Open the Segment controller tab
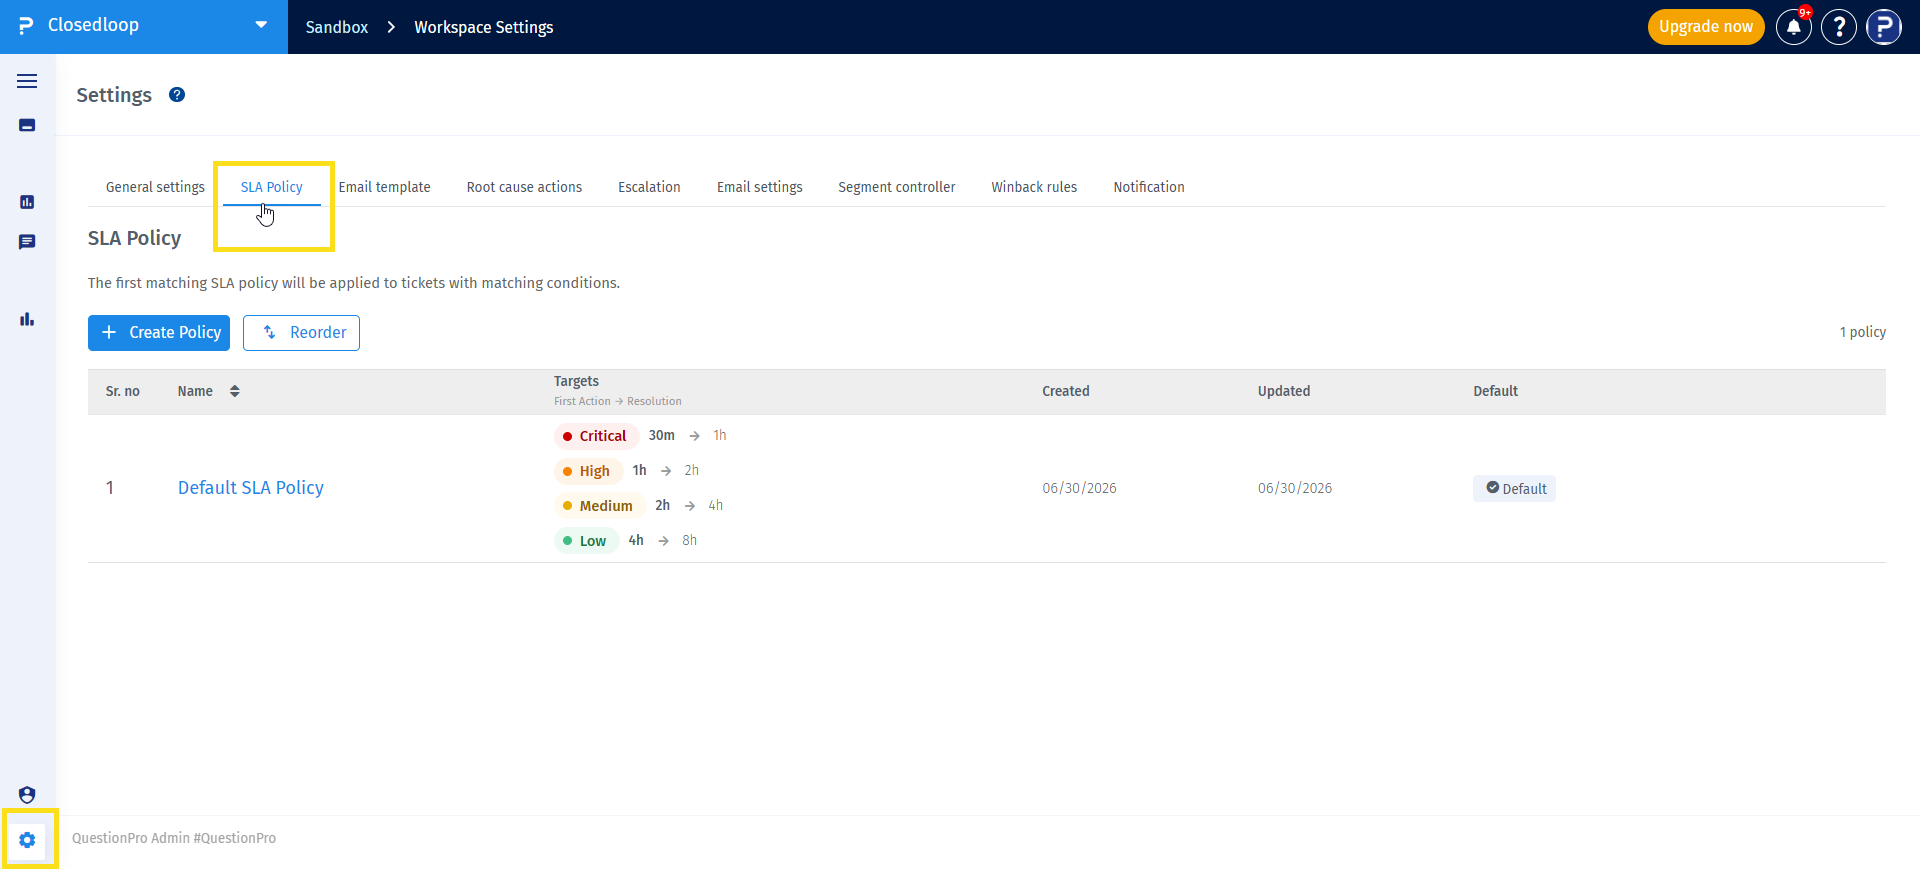 pos(897,187)
